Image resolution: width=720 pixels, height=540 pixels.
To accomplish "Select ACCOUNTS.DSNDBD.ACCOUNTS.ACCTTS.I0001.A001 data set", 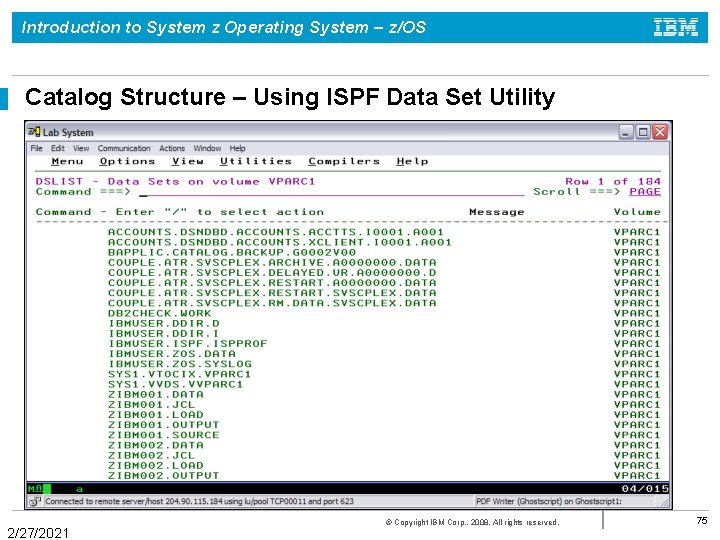I will click(x=276, y=232).
